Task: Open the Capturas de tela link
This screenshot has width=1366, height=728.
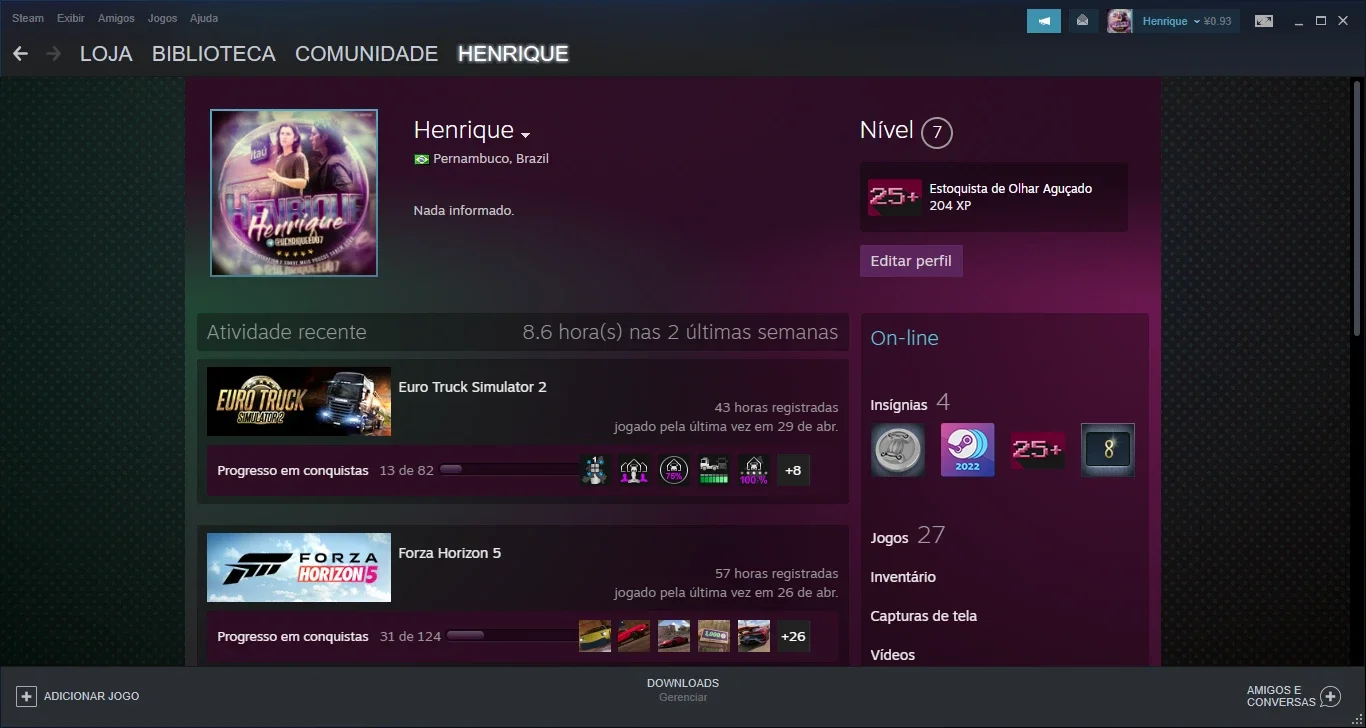Action: tap(924, 616)
